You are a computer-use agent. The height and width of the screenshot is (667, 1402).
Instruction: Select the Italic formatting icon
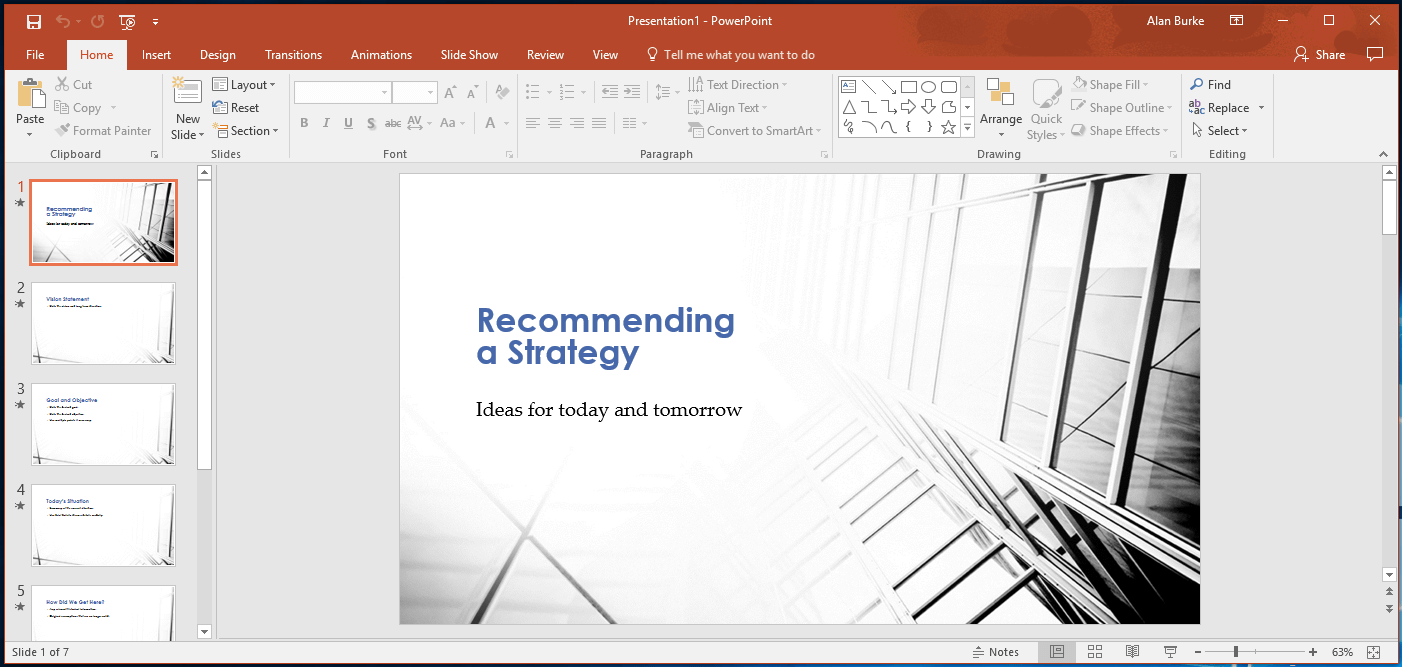coord(326,122)
